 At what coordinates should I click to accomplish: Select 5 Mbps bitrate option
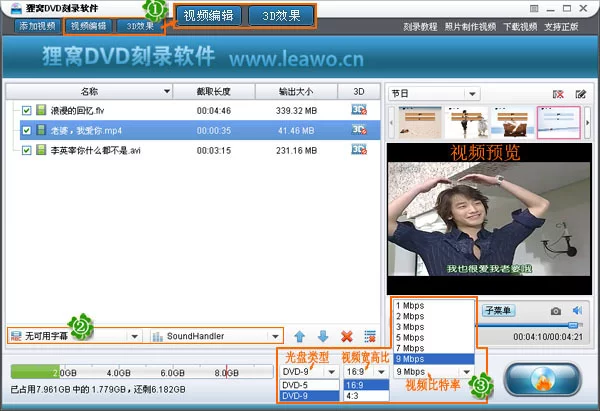[434, 338]
